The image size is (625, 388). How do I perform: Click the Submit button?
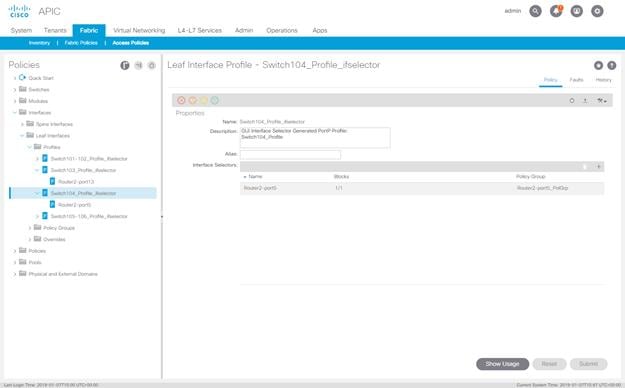tap(588, 364)
